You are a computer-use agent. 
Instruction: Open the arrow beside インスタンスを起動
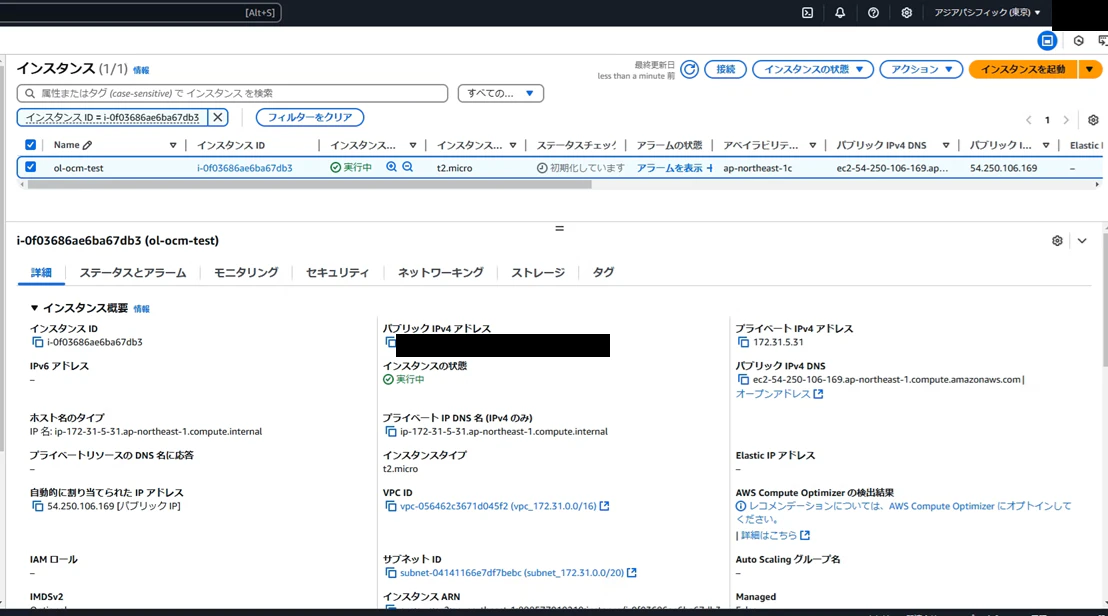(1090, 69)
